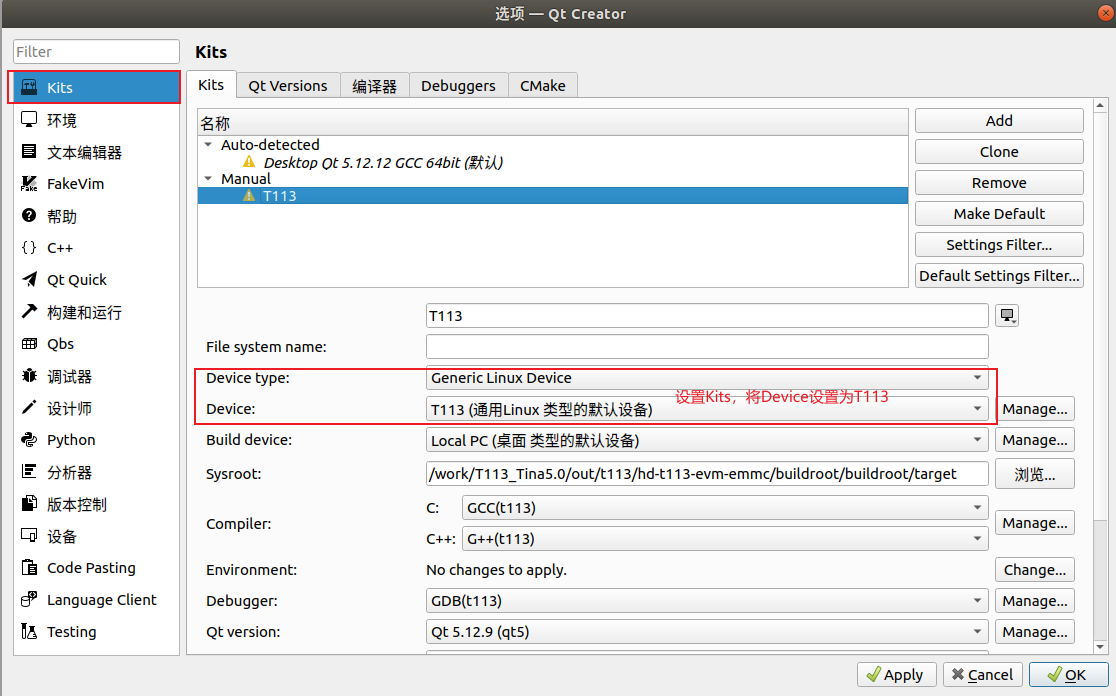Open the C++ compiler G++(t113) dropdown
The height and width of the screenshot is (696, 1116).
[725, 539]
